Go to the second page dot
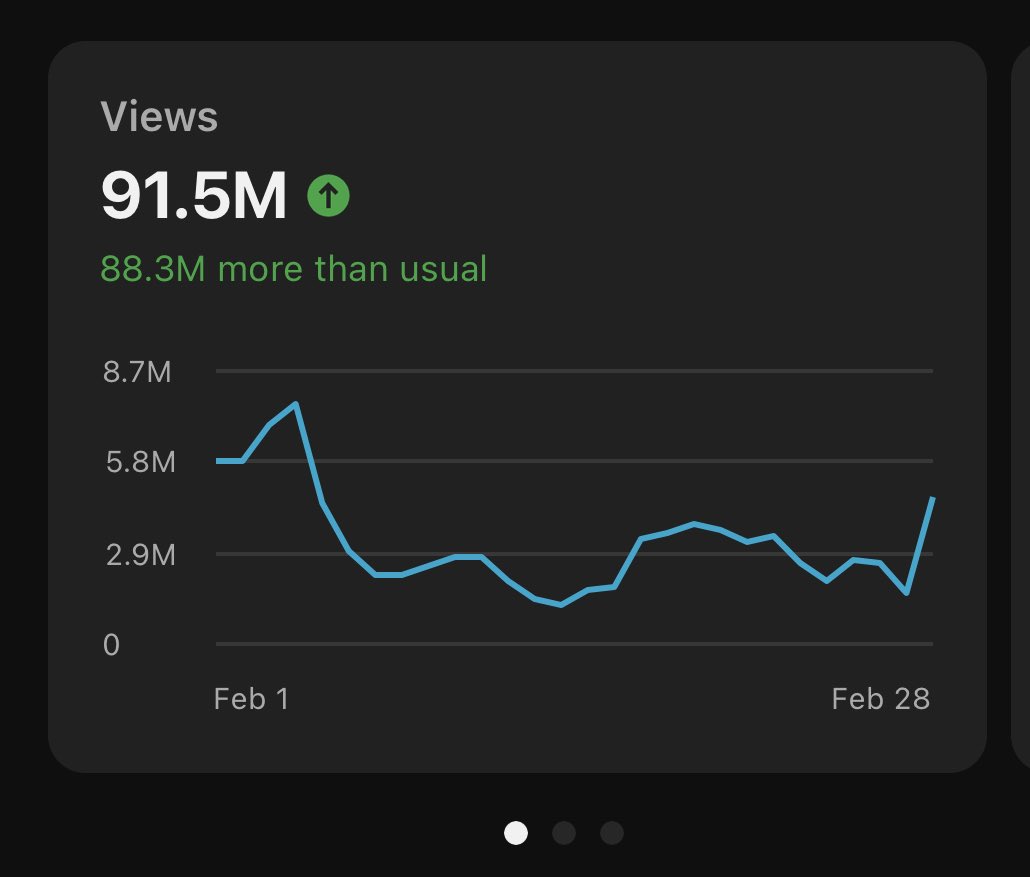1030x877 pixels. (564, 833)
